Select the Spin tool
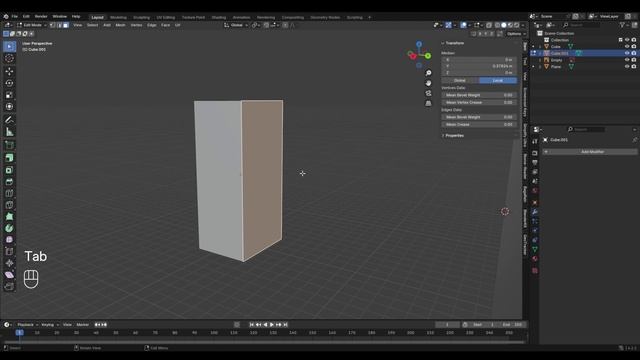 click(x=9, y=228)
